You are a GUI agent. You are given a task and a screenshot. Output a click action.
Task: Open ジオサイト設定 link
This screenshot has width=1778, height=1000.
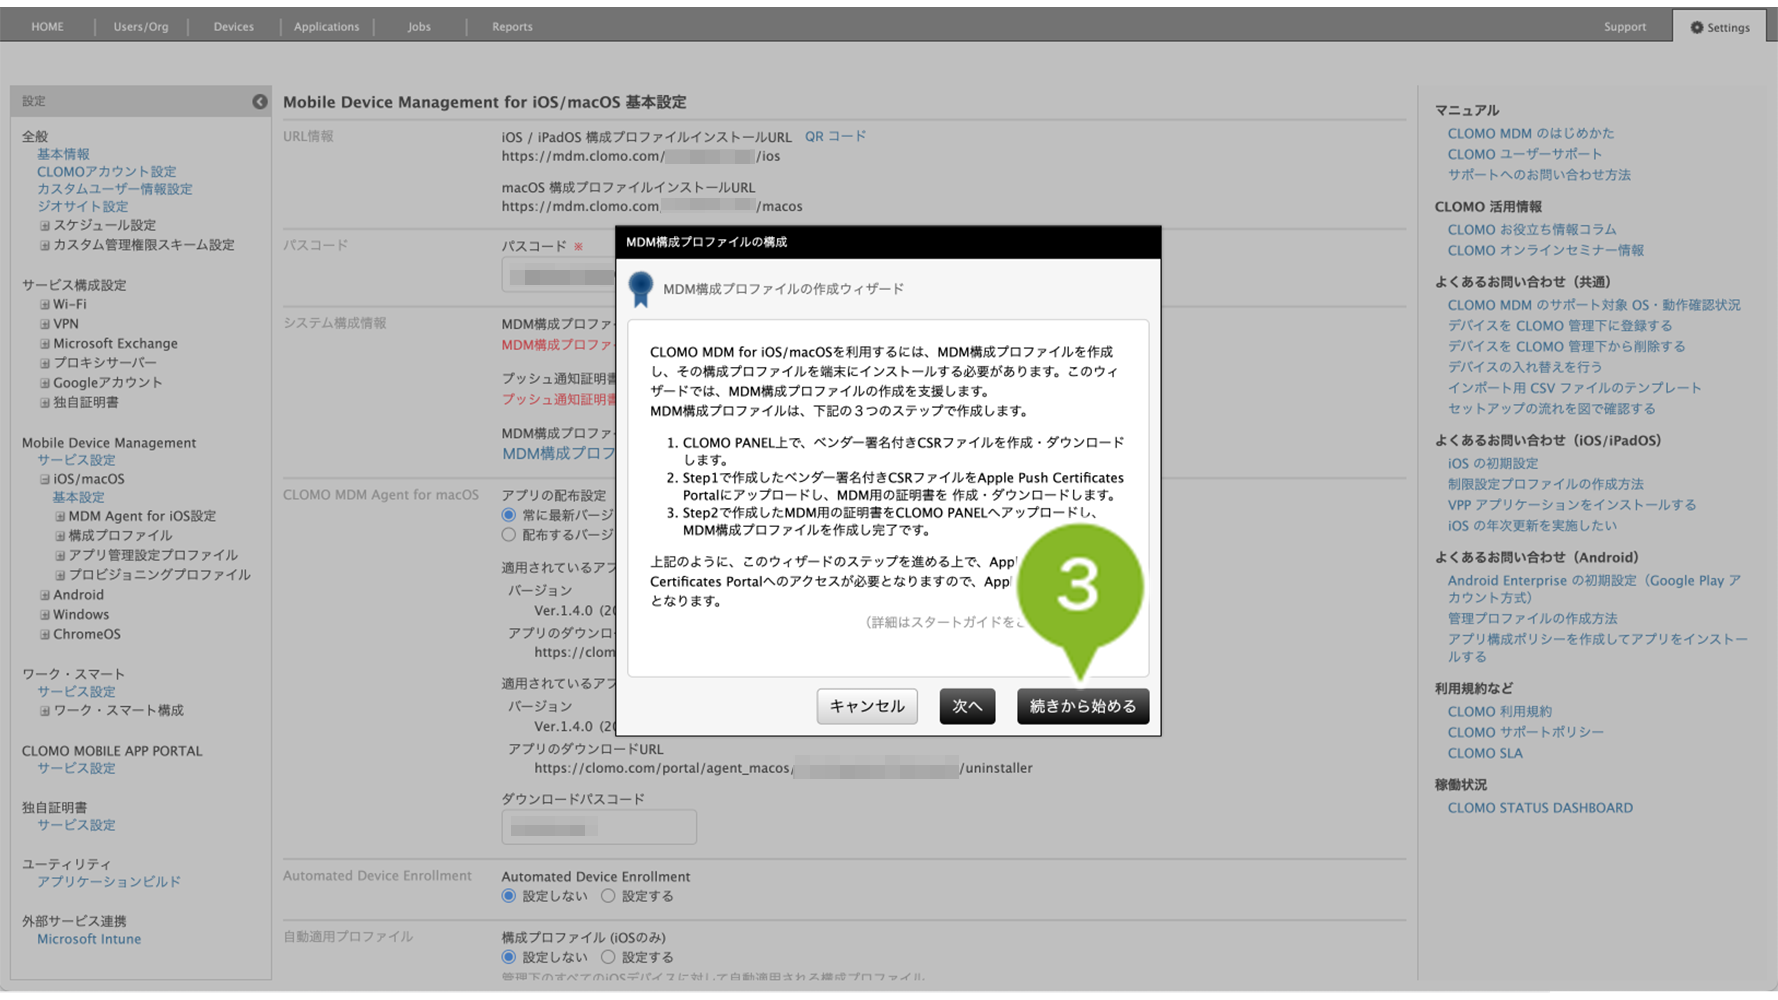coord(83,207)
